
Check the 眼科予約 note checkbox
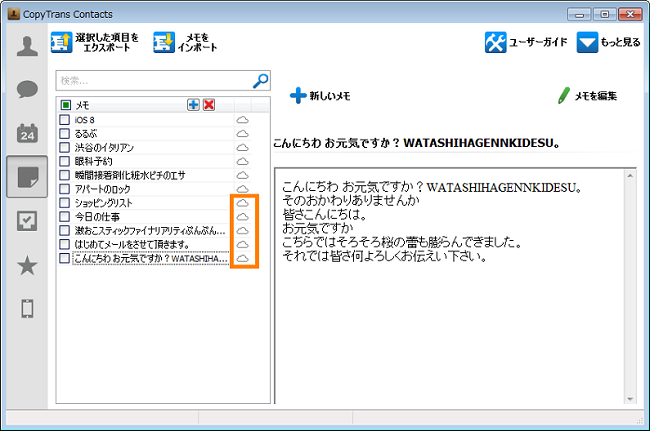pyautogui.click(x=64, y=161)
